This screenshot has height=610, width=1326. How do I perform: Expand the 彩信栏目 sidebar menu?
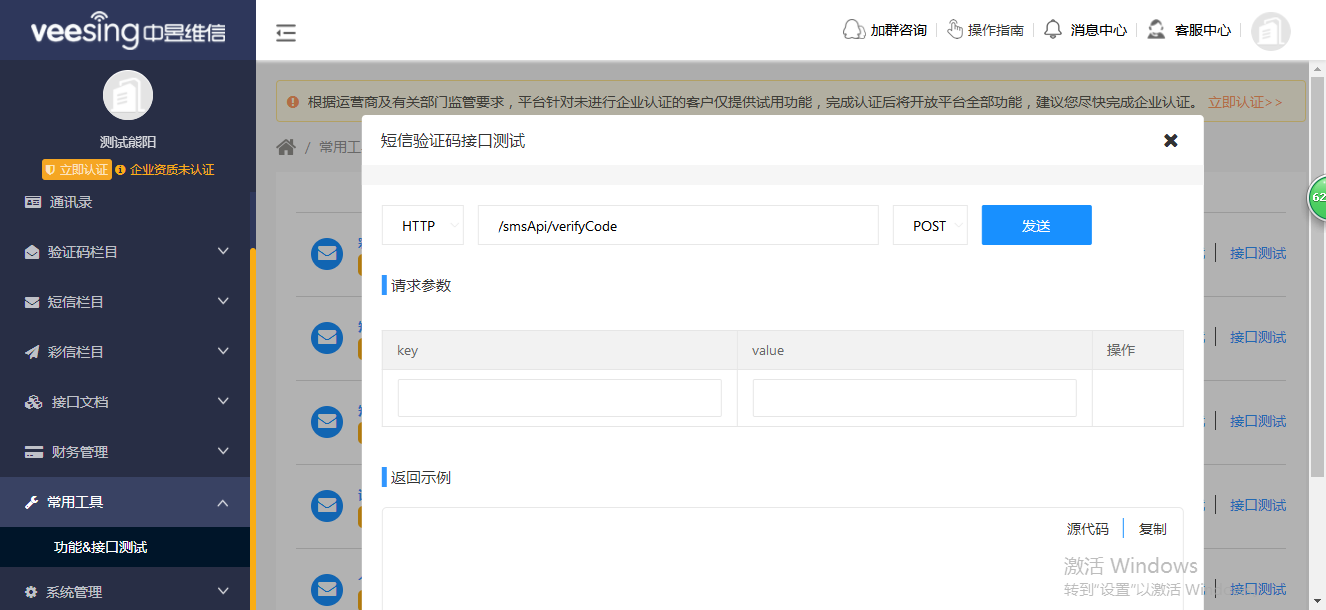point(125,352)
